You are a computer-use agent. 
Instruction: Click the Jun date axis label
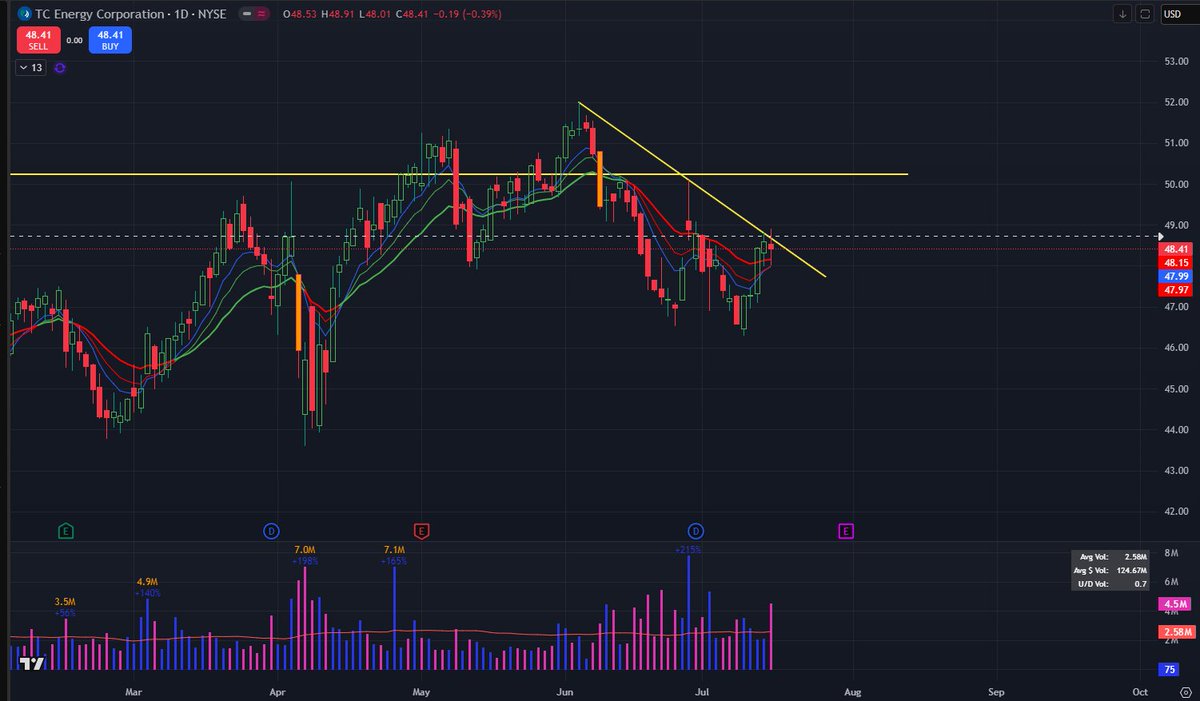click(x=564, y=691)
